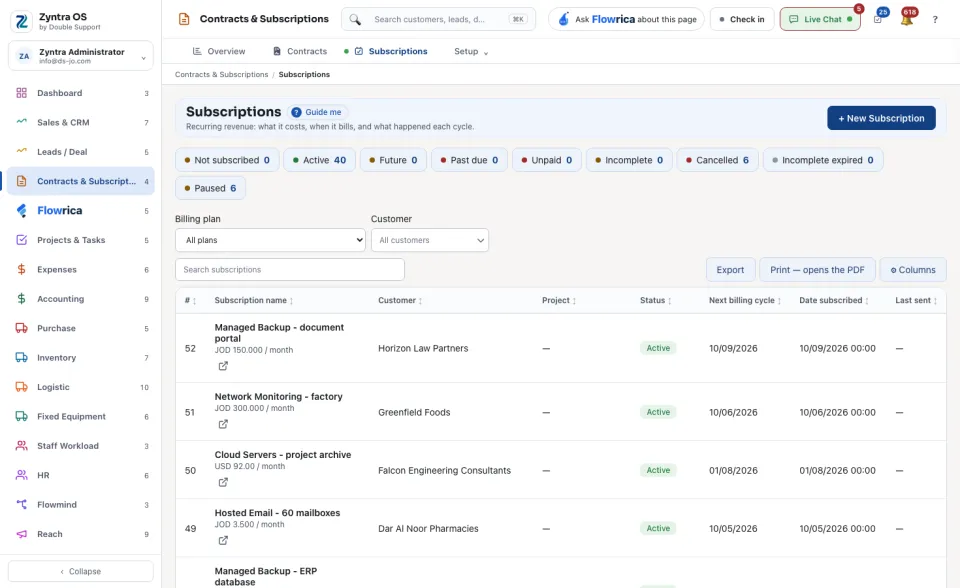This screenshot has height=588, width=960.
Task: Expand the Setup tab menu
Action: tap(471, 51)
